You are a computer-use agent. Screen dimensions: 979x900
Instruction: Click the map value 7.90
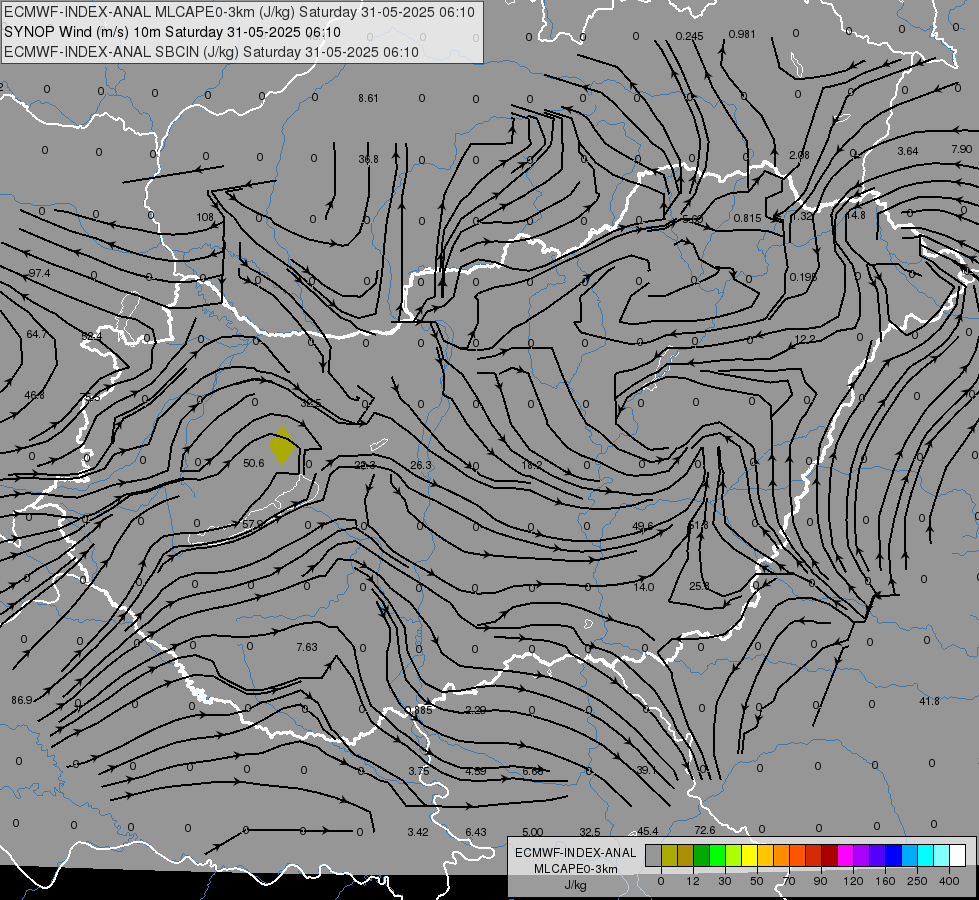pos(962,149)
